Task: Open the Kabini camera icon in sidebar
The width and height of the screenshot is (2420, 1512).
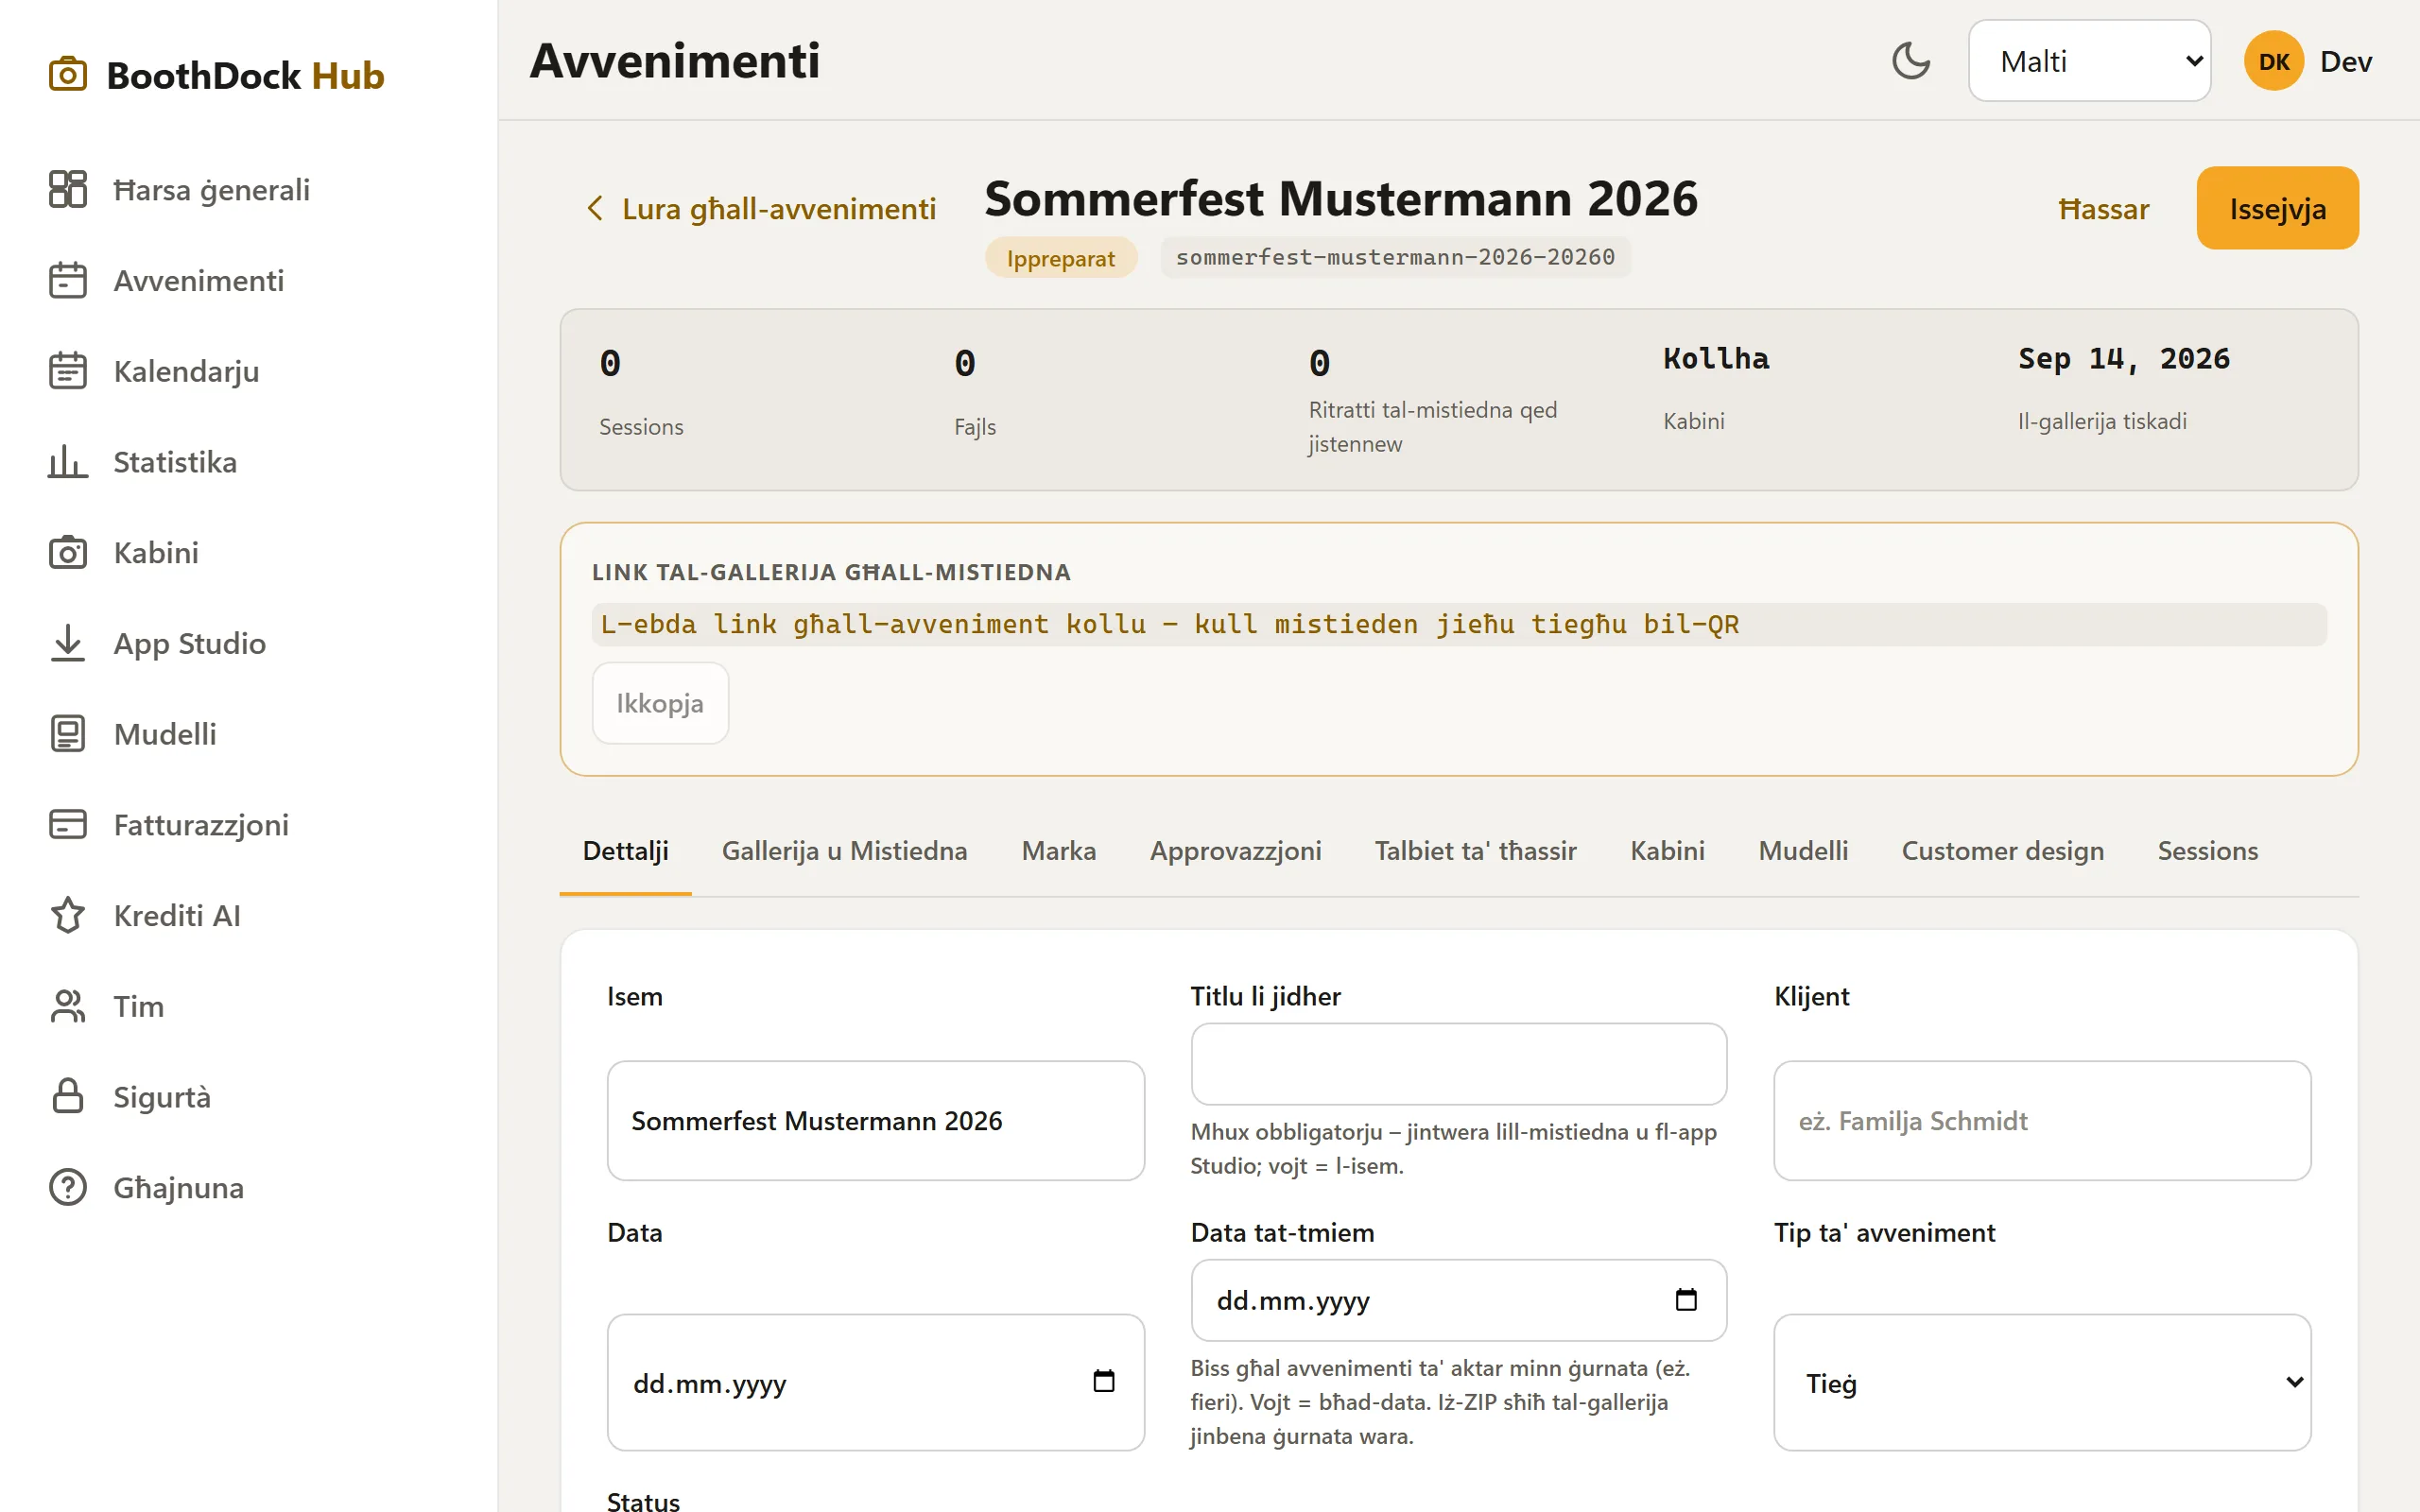Action: tap(68, 552)
